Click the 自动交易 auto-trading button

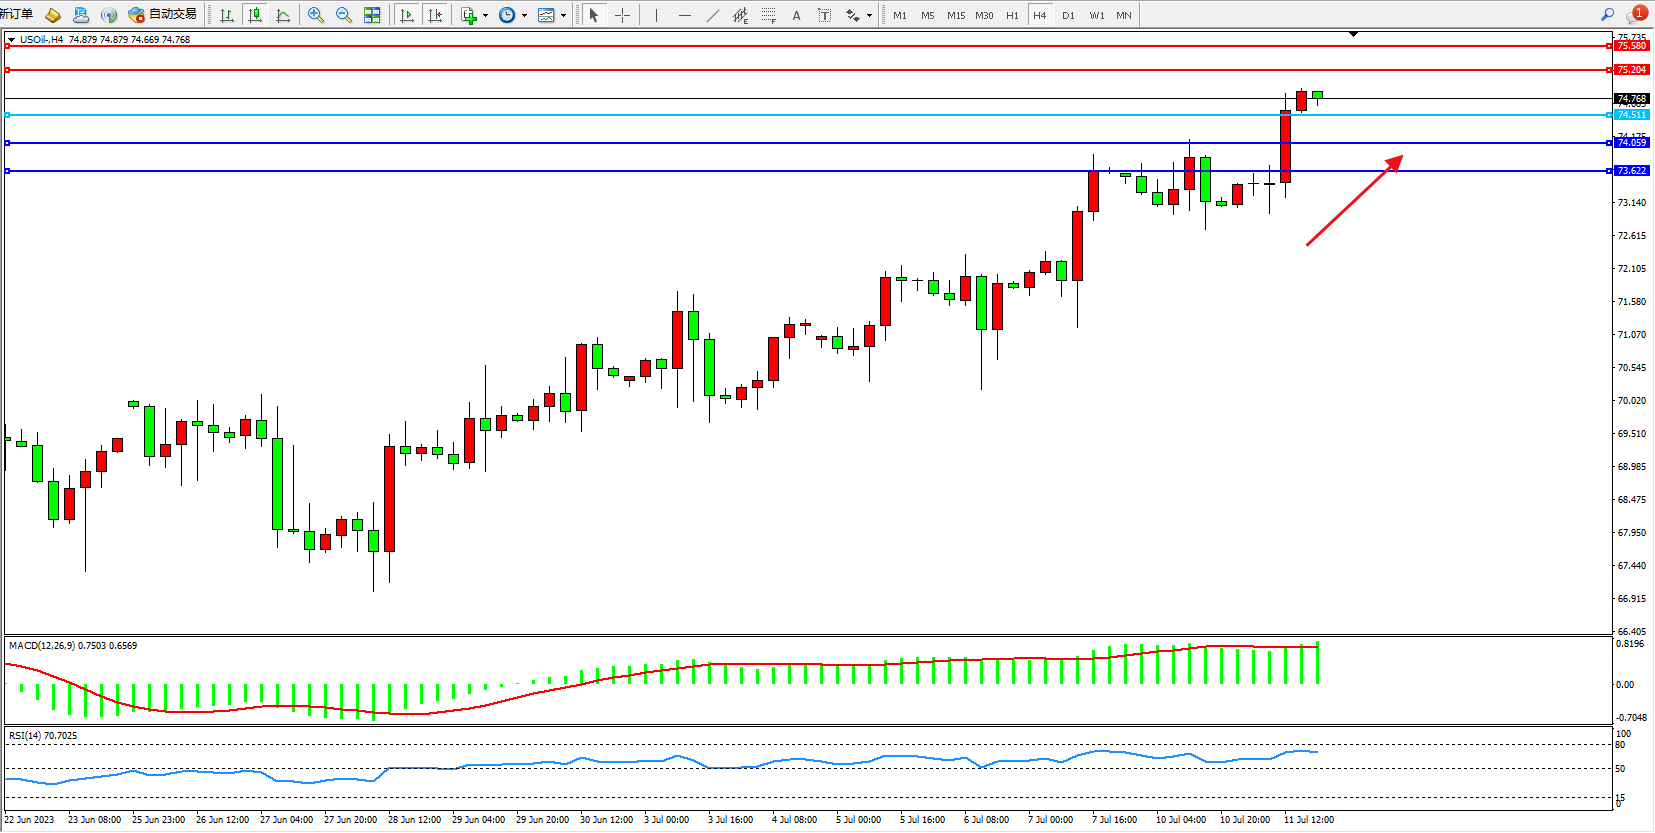pos(163,15)
